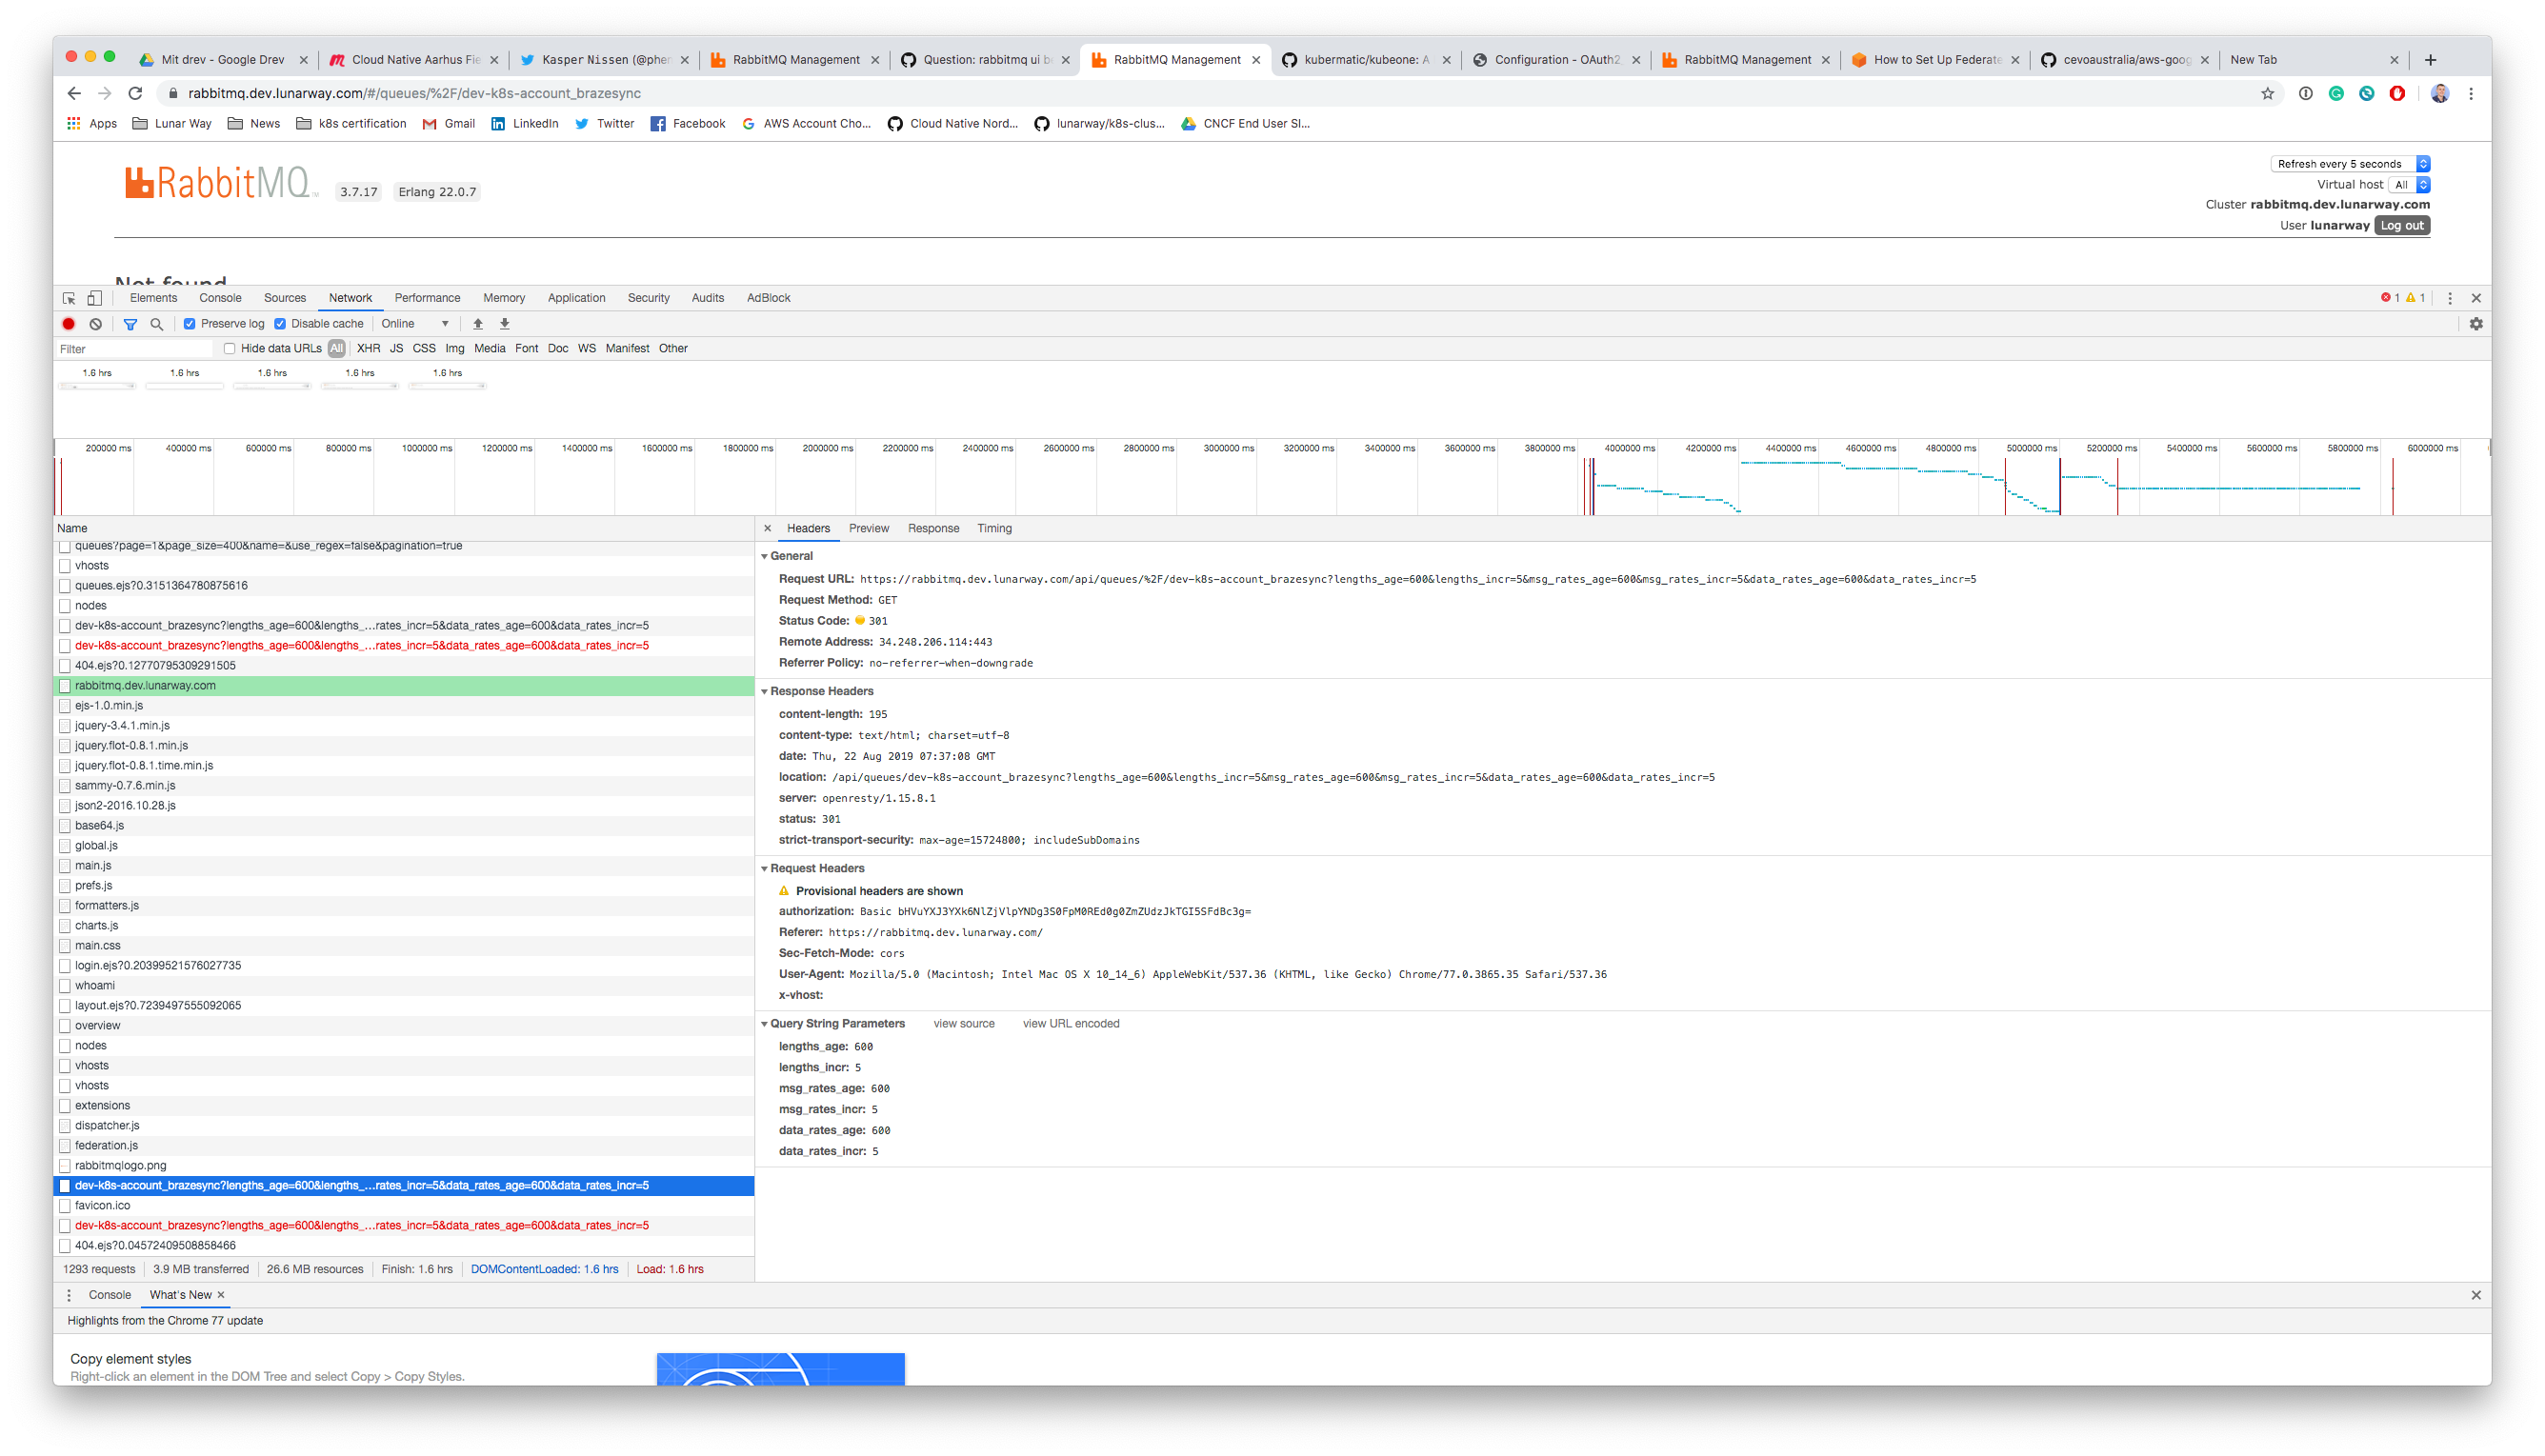Check the box beside whoami row
Image resolution: width=2545 pixels, height=1456 pixels.
(x=65, y=986)
